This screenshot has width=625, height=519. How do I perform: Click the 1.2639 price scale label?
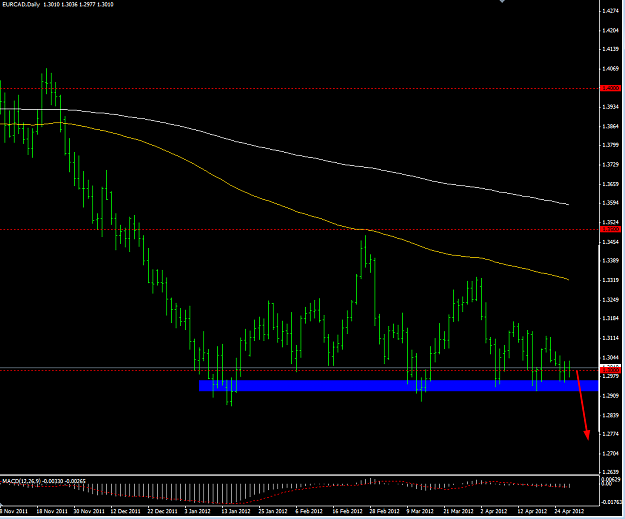pyautogui.click(x=611, y=472)
